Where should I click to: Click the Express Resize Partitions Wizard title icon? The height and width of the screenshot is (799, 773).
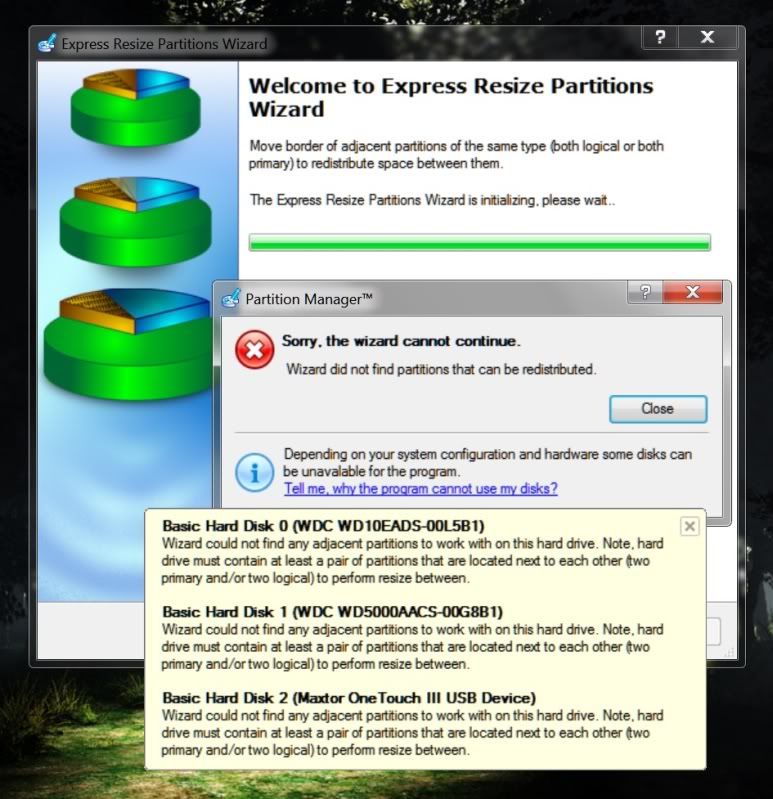pyautogui.click(x=47, y=44)
